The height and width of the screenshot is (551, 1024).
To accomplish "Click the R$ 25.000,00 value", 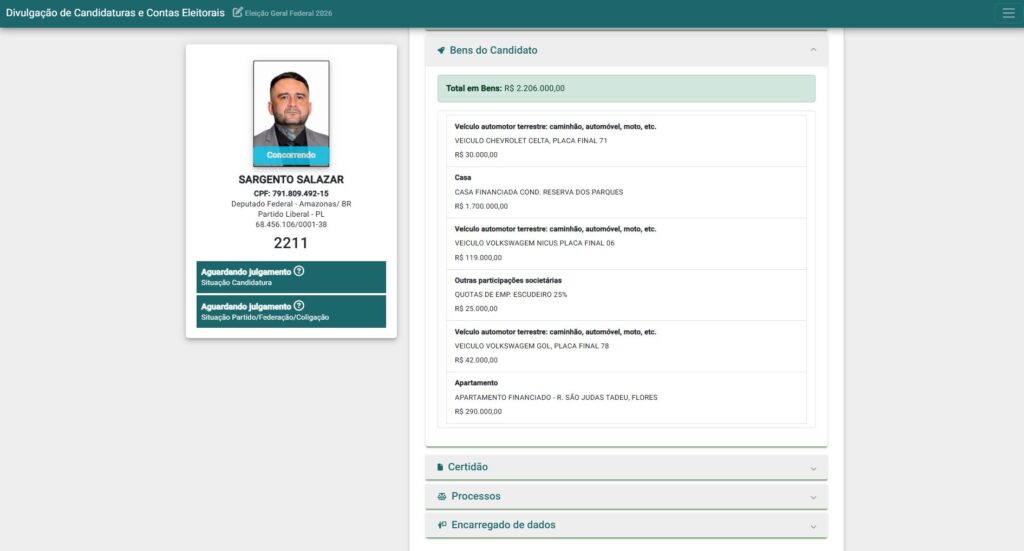I will [476, 309].
